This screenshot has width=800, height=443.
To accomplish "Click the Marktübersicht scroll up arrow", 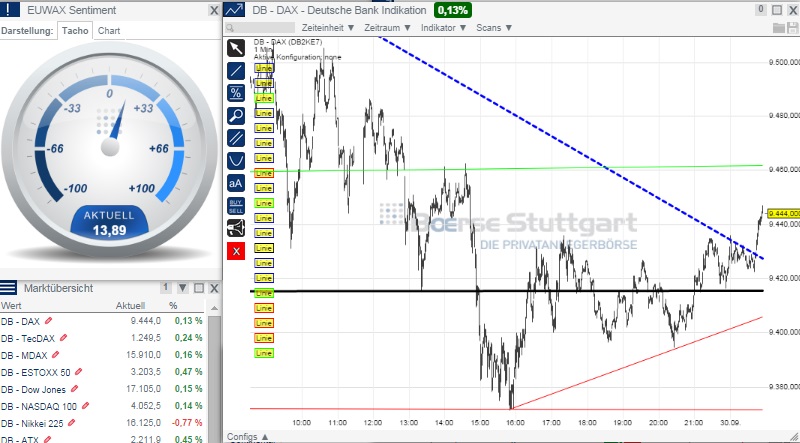I will click(214, 308).
